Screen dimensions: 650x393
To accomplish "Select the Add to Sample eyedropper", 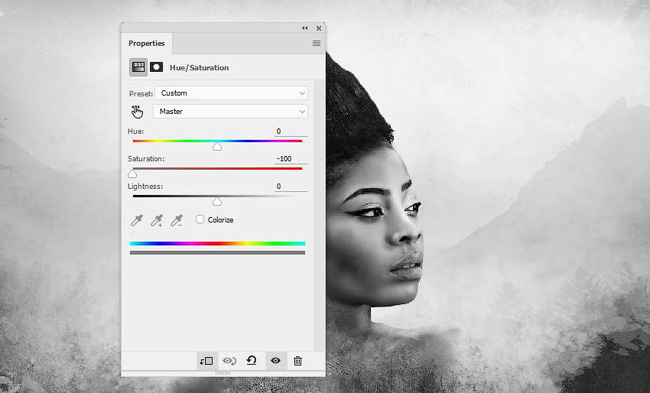I will [156, 220].
